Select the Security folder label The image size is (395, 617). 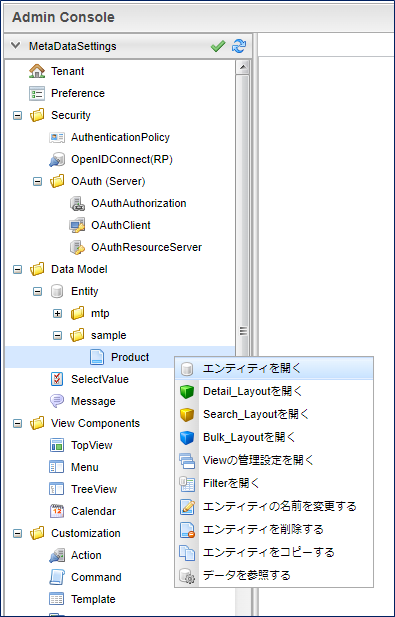[71, 115]
